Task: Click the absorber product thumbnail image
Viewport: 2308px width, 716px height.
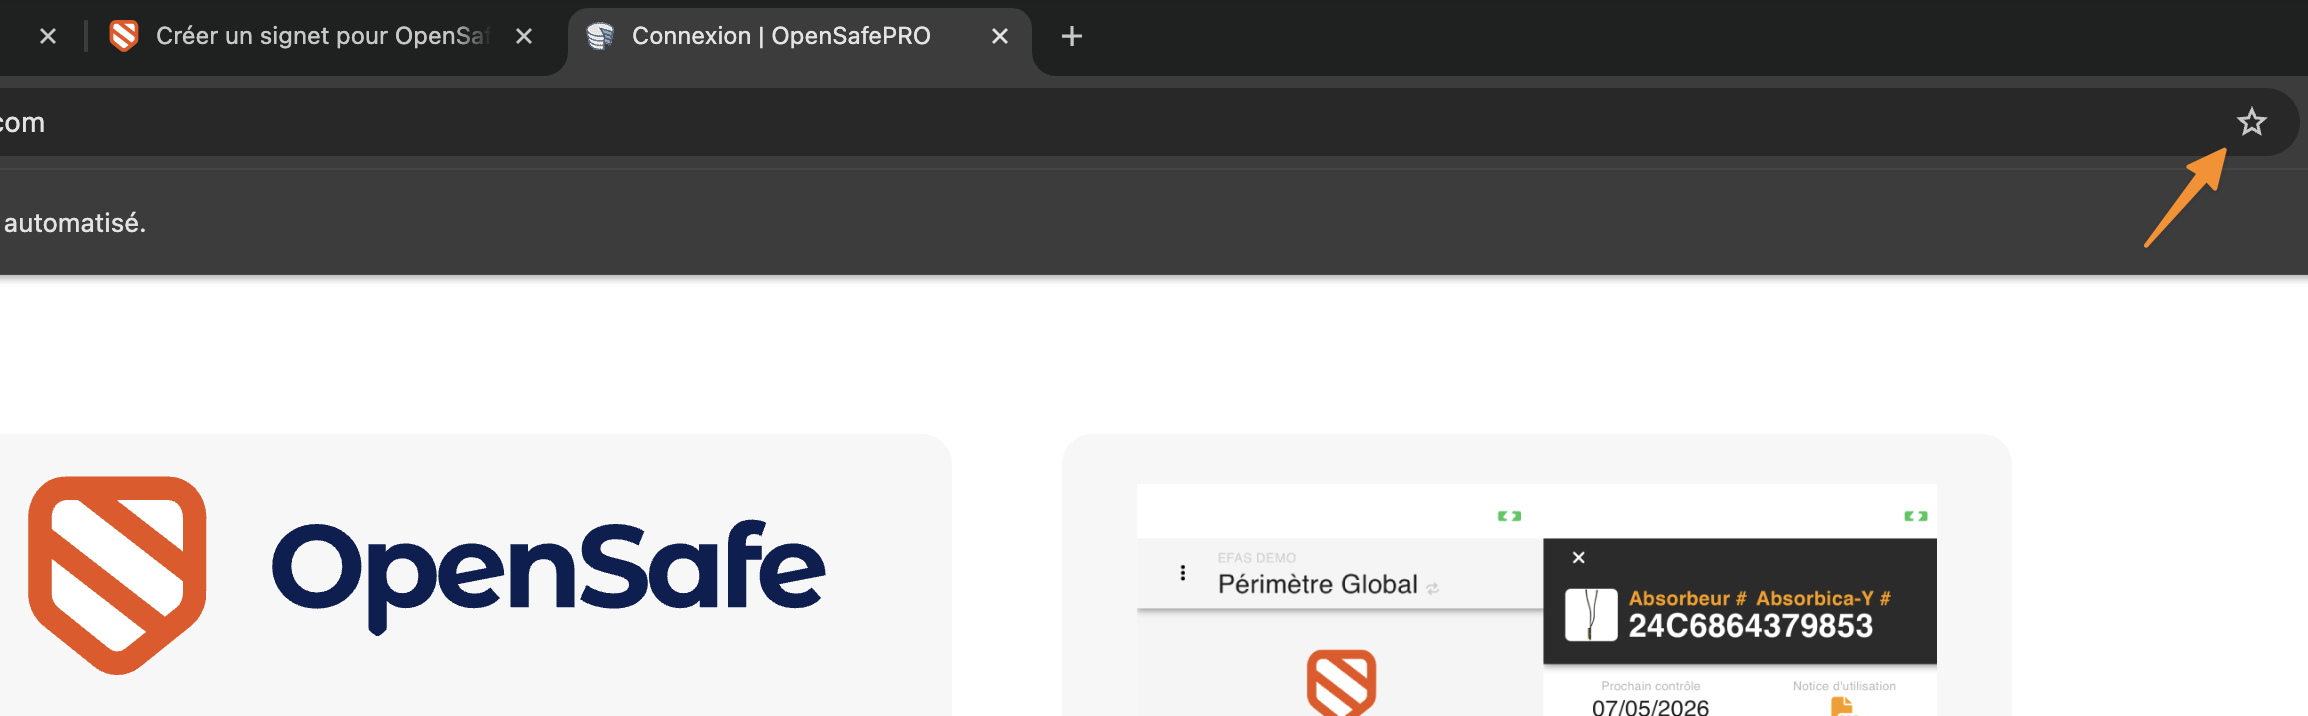Action: tap(1590, 614)
